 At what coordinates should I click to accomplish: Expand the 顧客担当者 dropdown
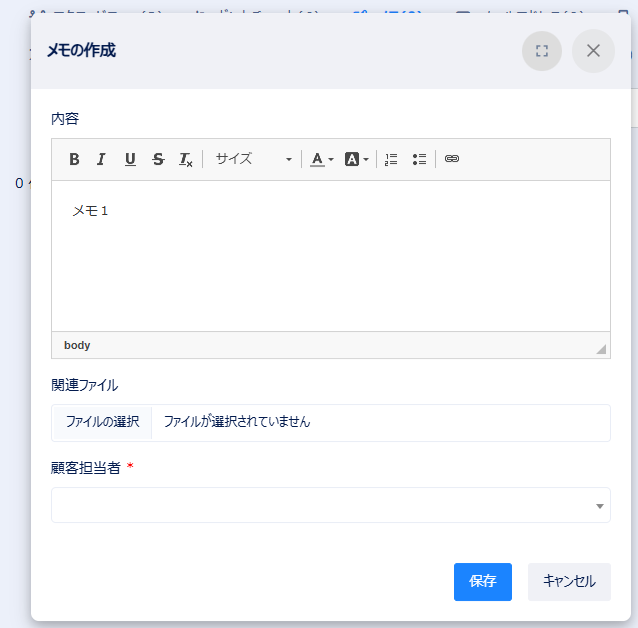click(x=330, y=505)
